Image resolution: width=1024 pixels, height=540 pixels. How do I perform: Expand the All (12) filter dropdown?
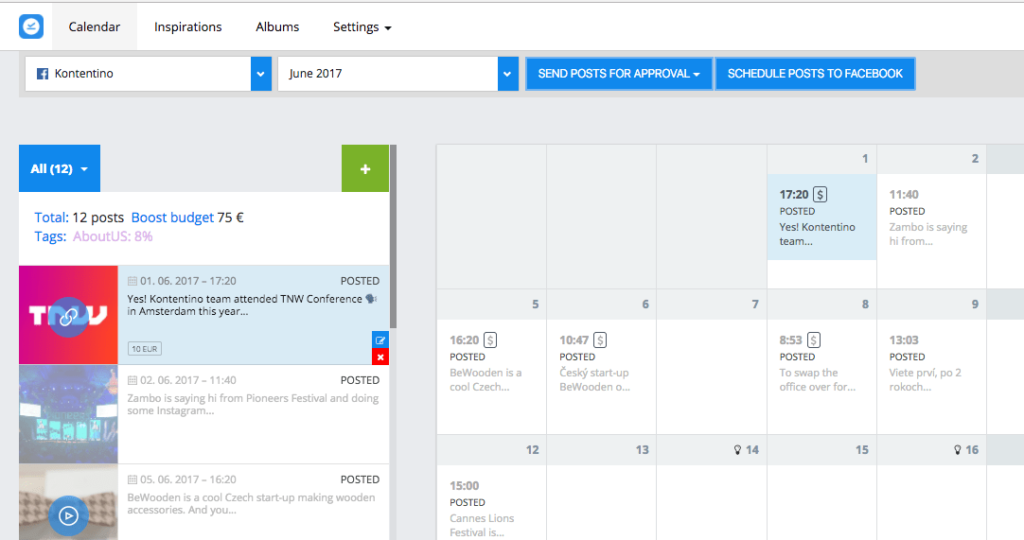59,169
